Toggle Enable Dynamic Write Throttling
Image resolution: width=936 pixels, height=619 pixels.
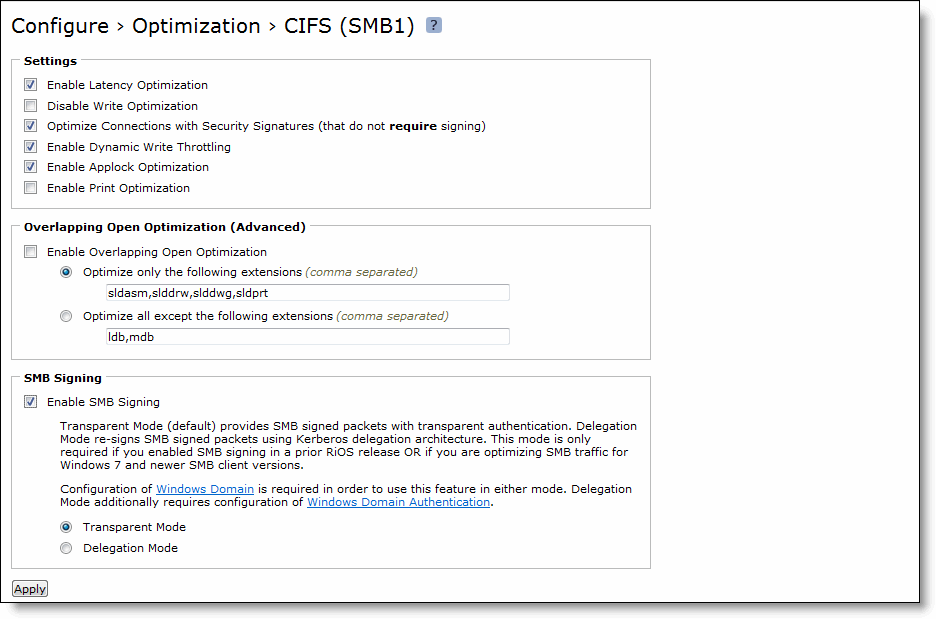[31, 147]
